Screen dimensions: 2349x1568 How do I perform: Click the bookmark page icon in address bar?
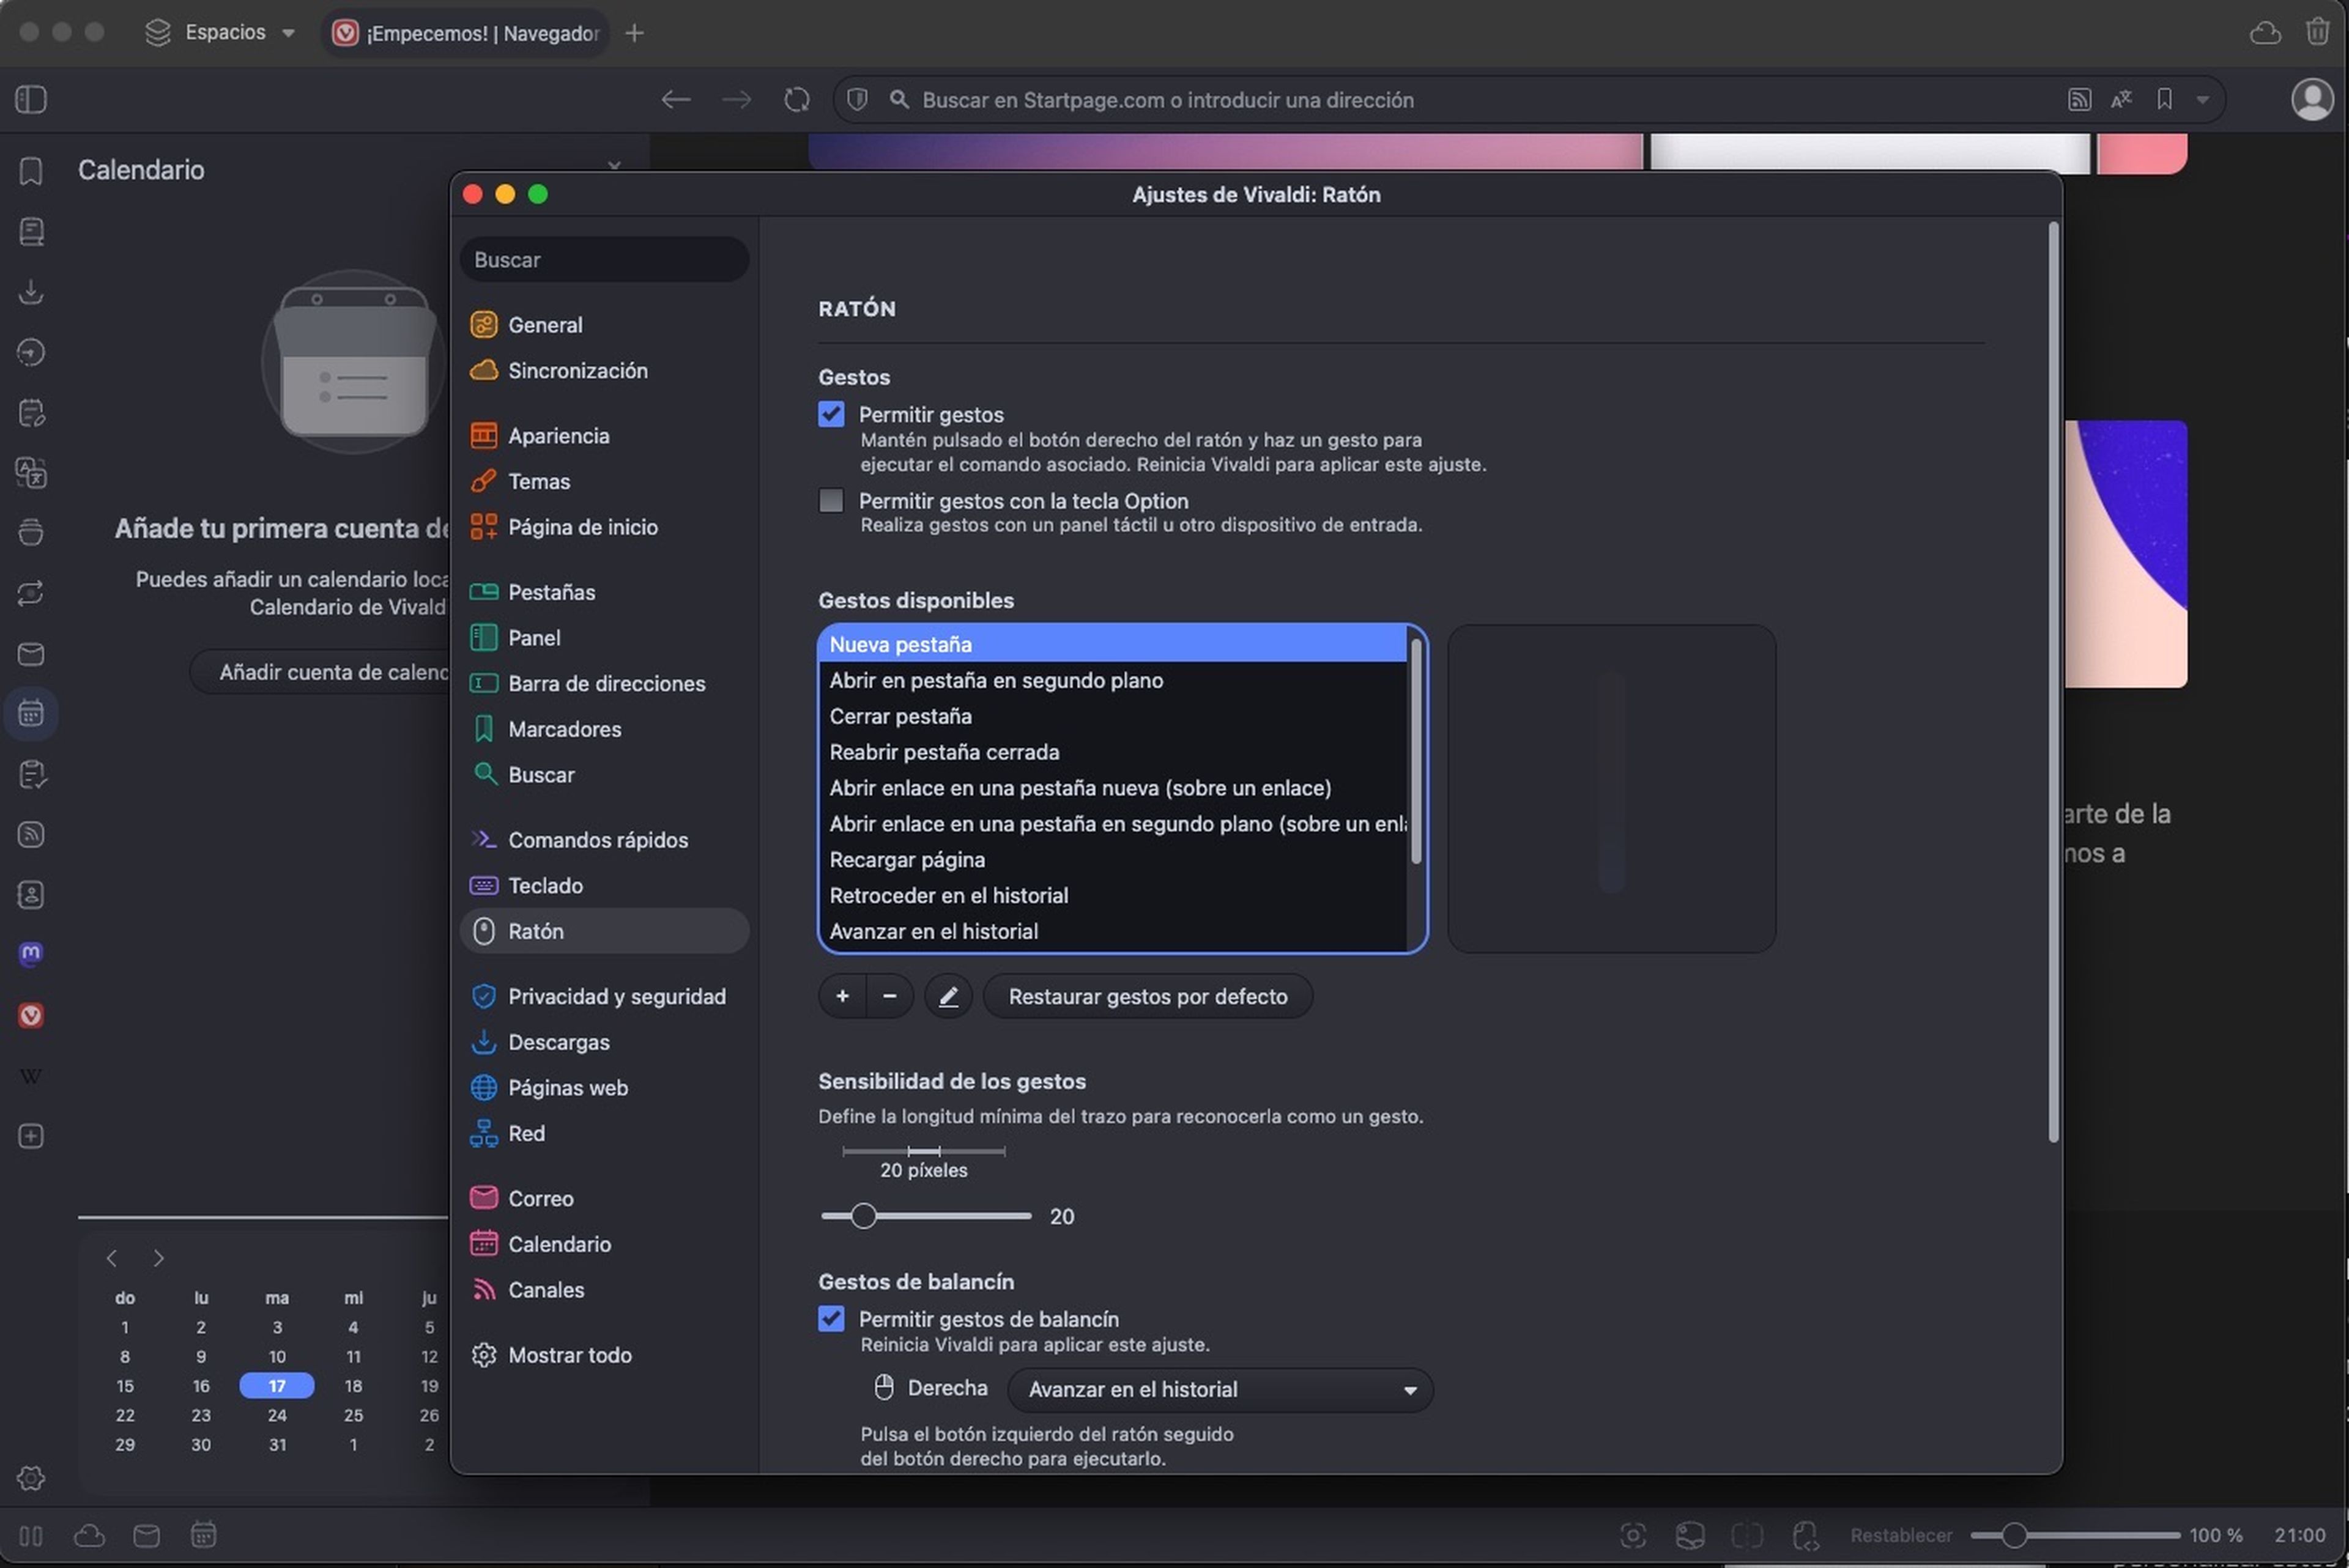click(2164, 100)
